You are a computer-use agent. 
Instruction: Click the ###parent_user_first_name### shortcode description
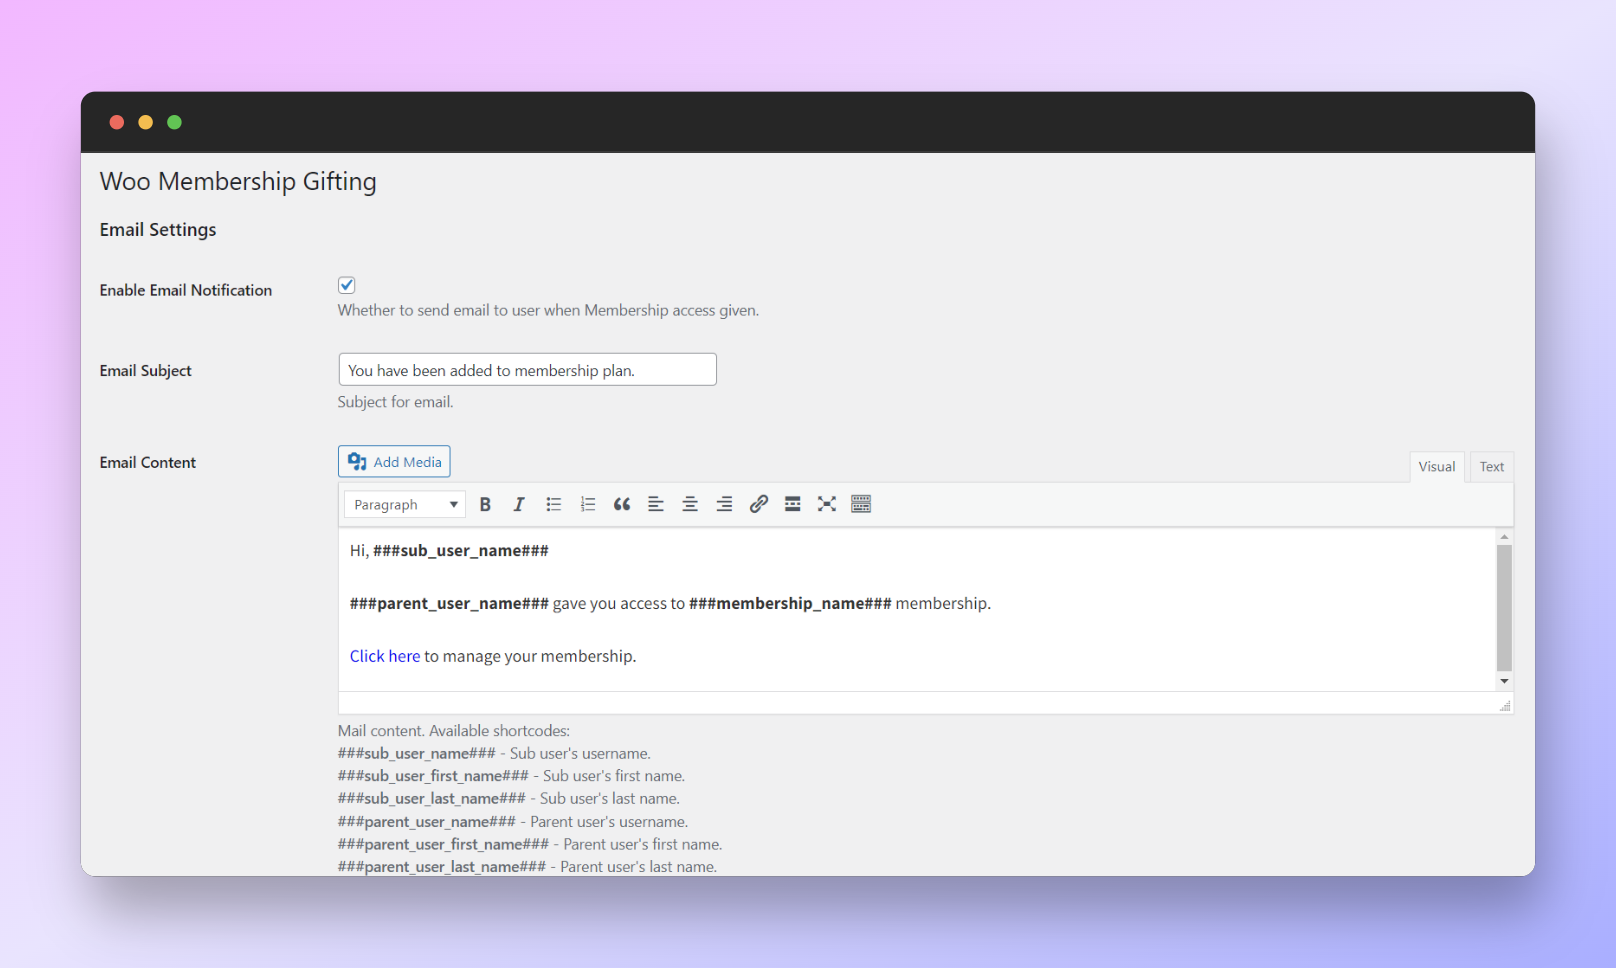(530, 845)
